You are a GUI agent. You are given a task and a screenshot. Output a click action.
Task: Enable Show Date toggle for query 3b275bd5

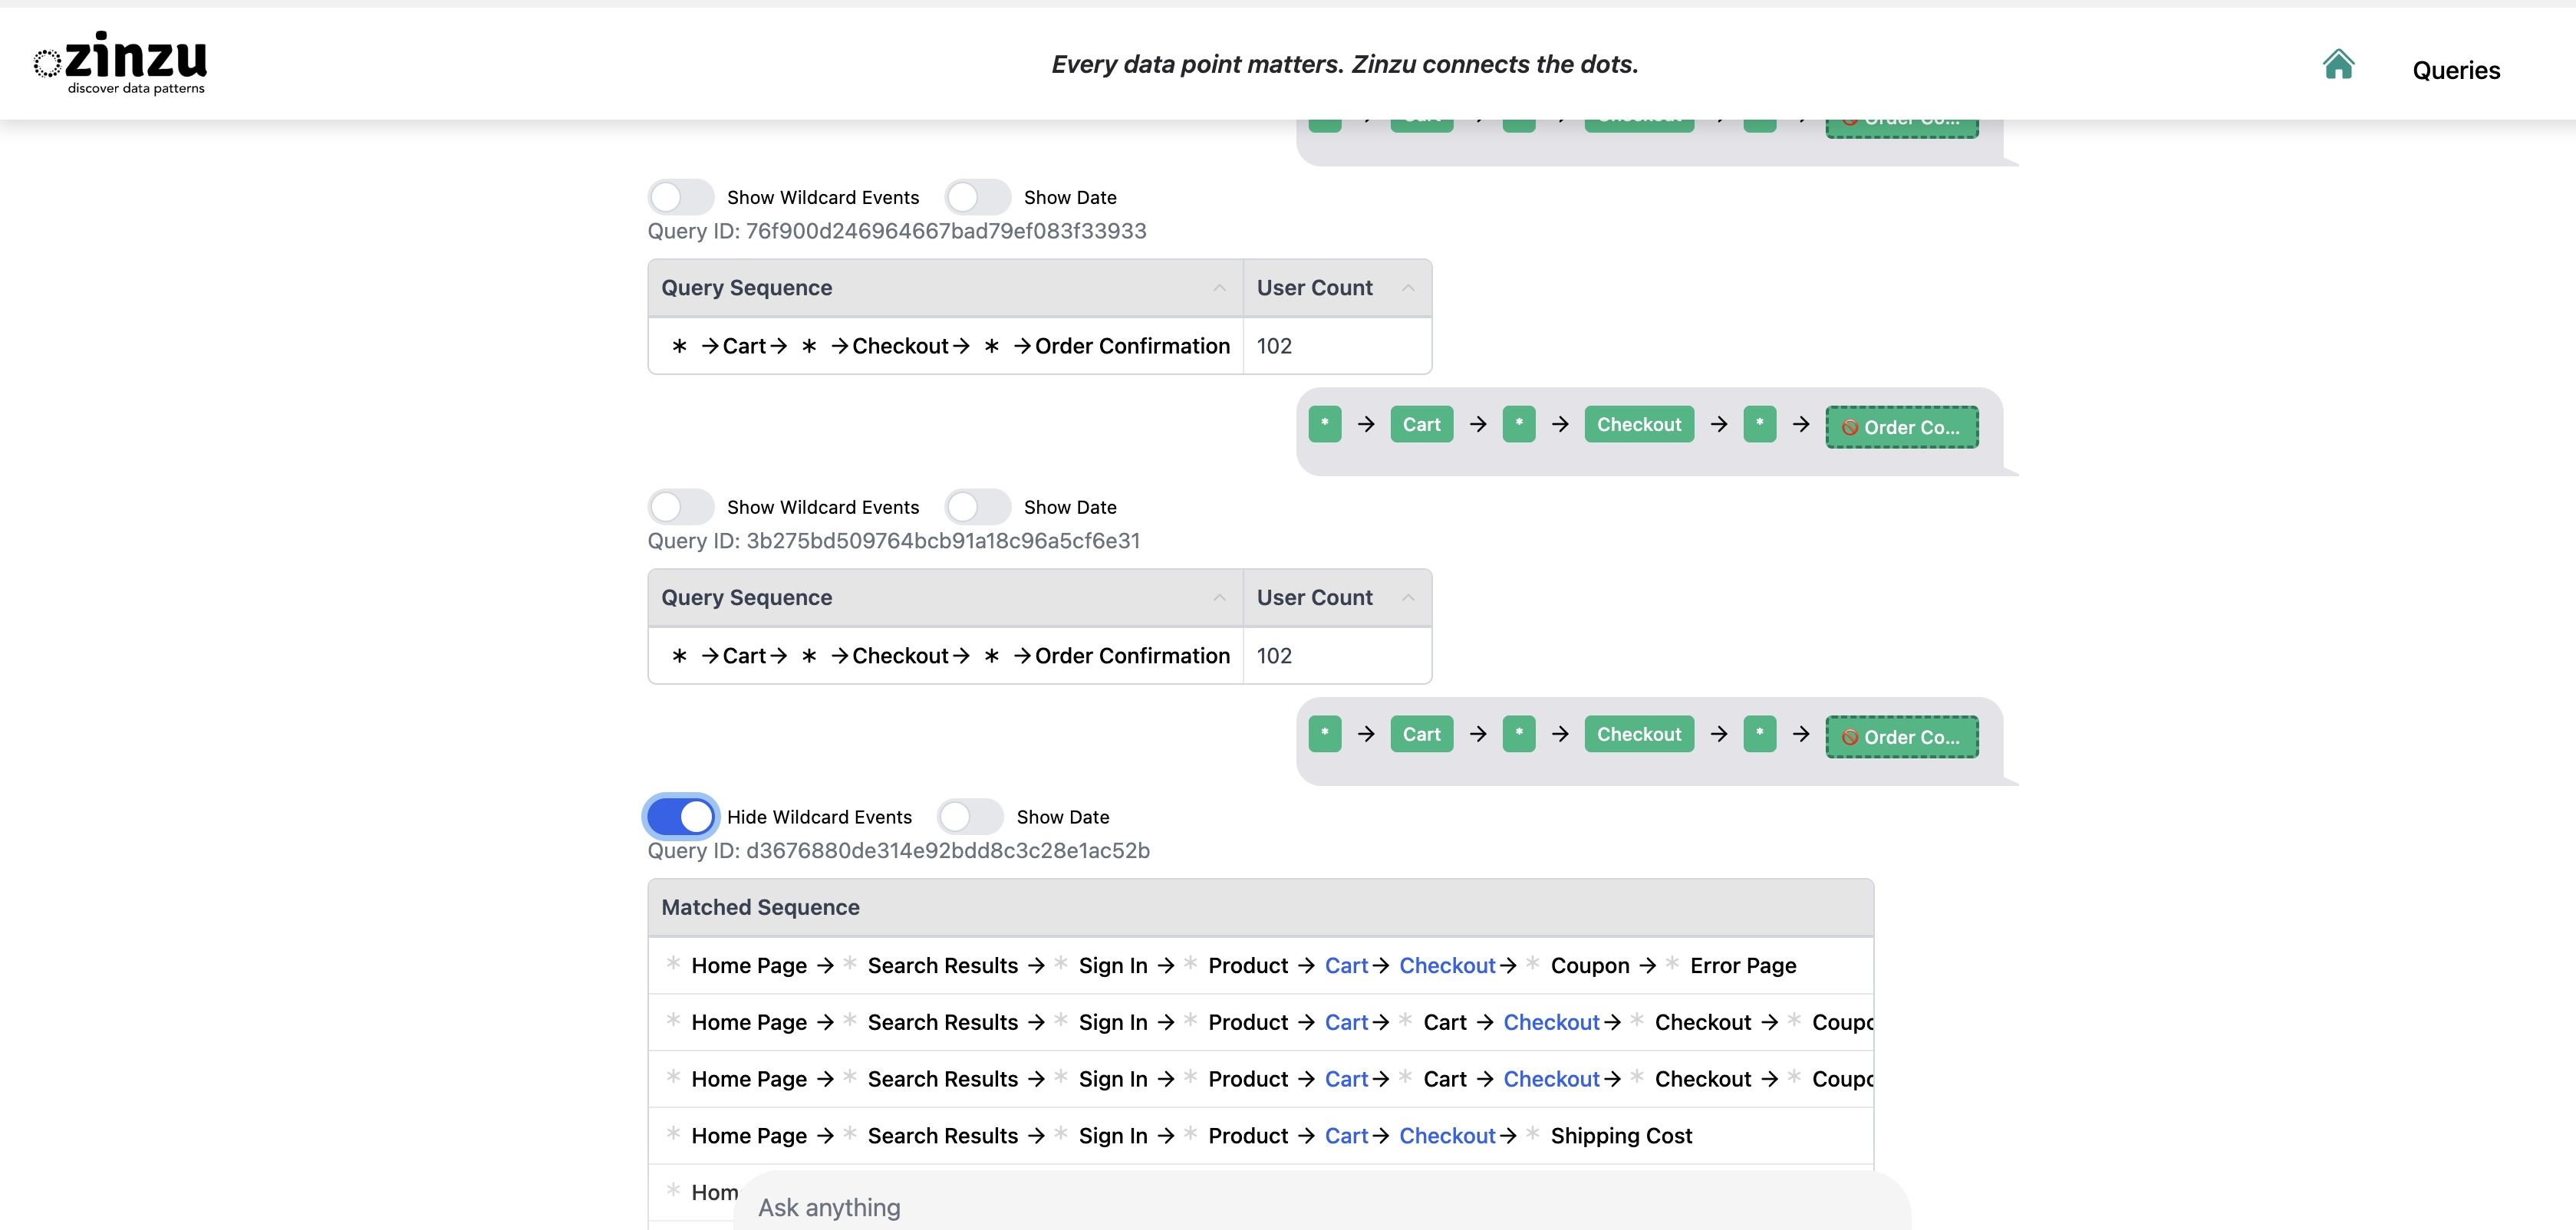(977, 507)
